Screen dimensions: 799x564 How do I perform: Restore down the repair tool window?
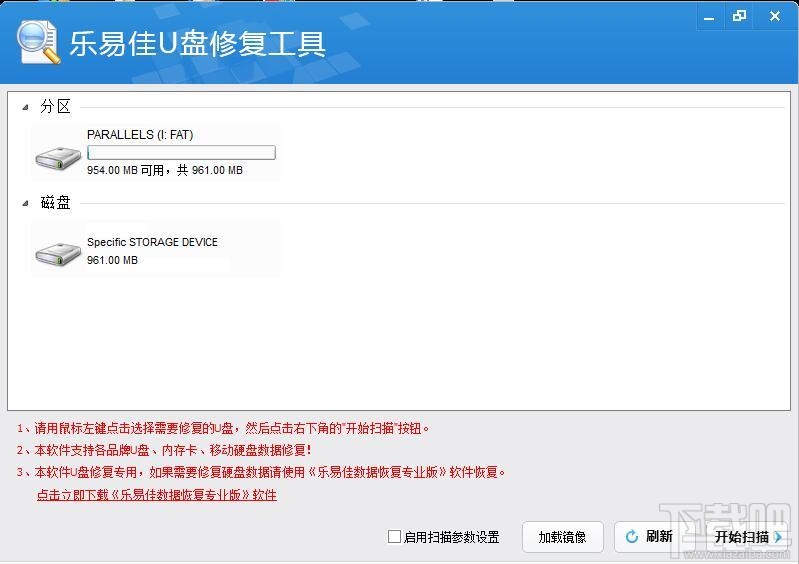739,16
